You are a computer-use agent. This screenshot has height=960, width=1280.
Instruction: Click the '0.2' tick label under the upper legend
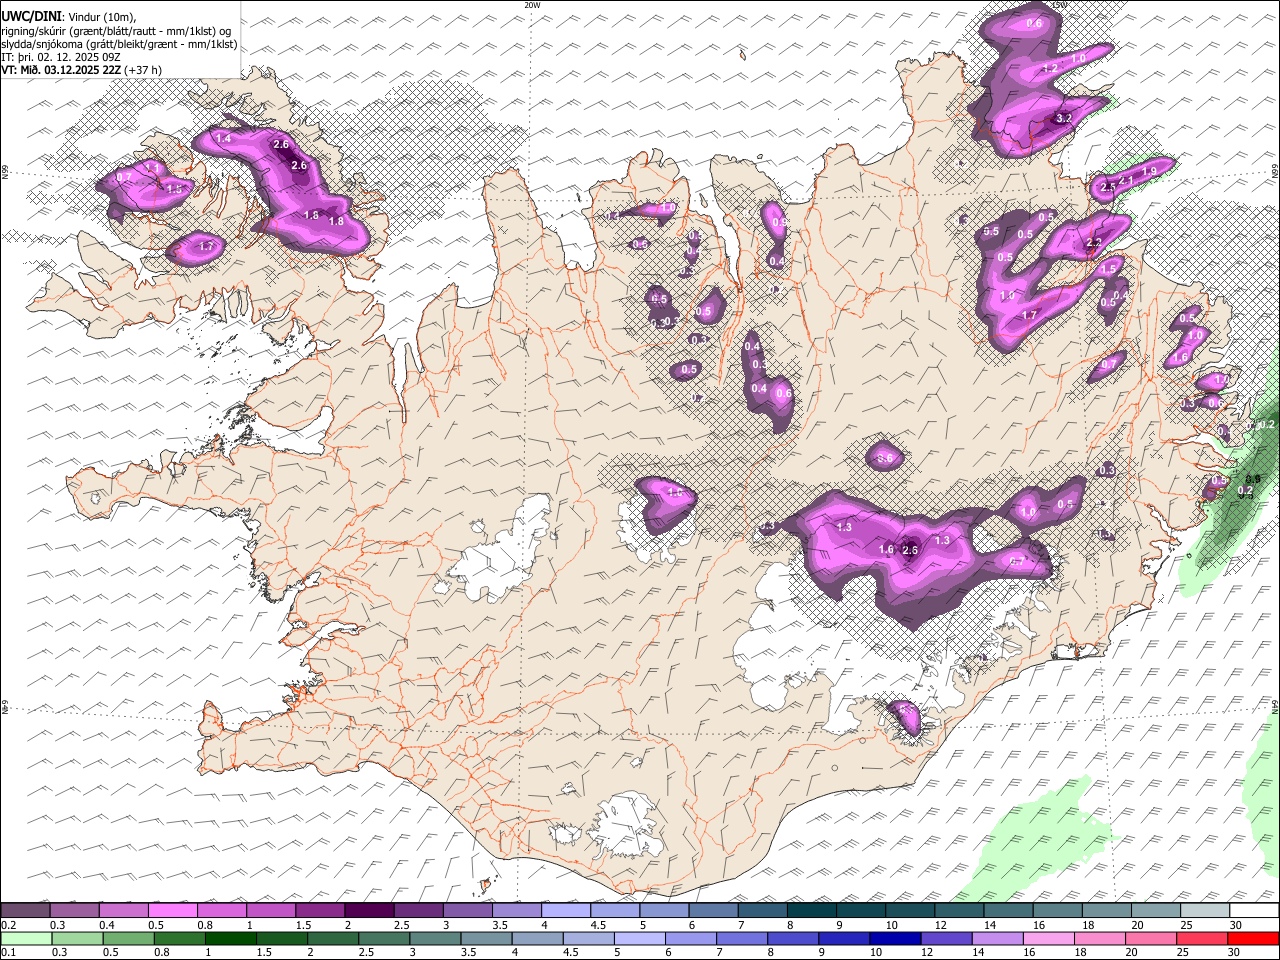(x=9, y=925)
